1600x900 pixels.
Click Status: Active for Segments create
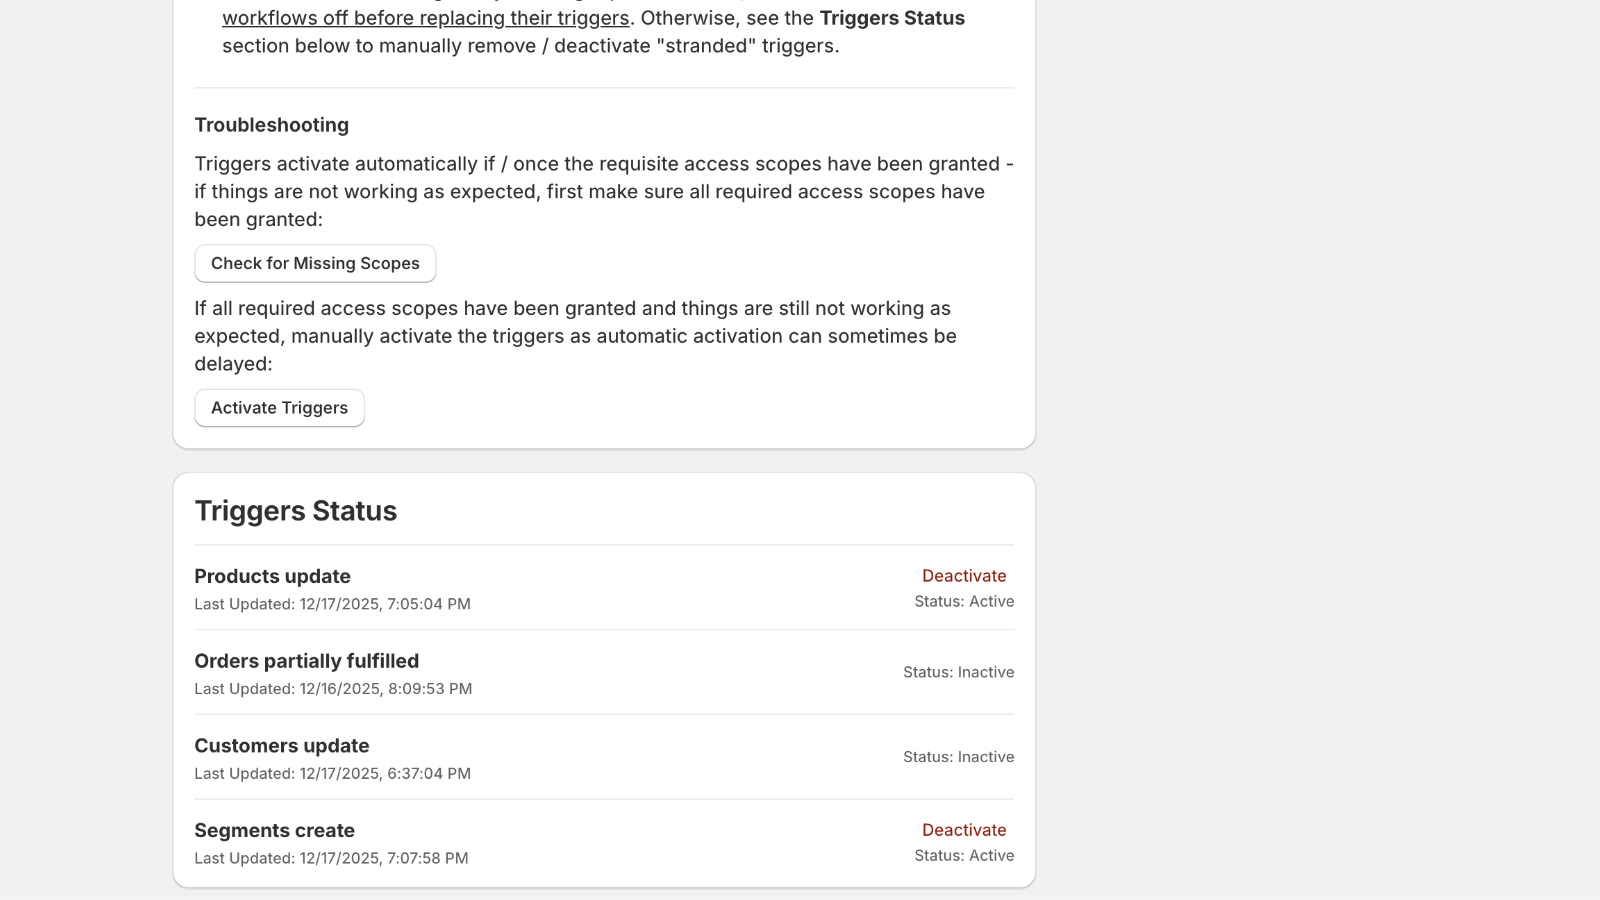click(963, 855)
